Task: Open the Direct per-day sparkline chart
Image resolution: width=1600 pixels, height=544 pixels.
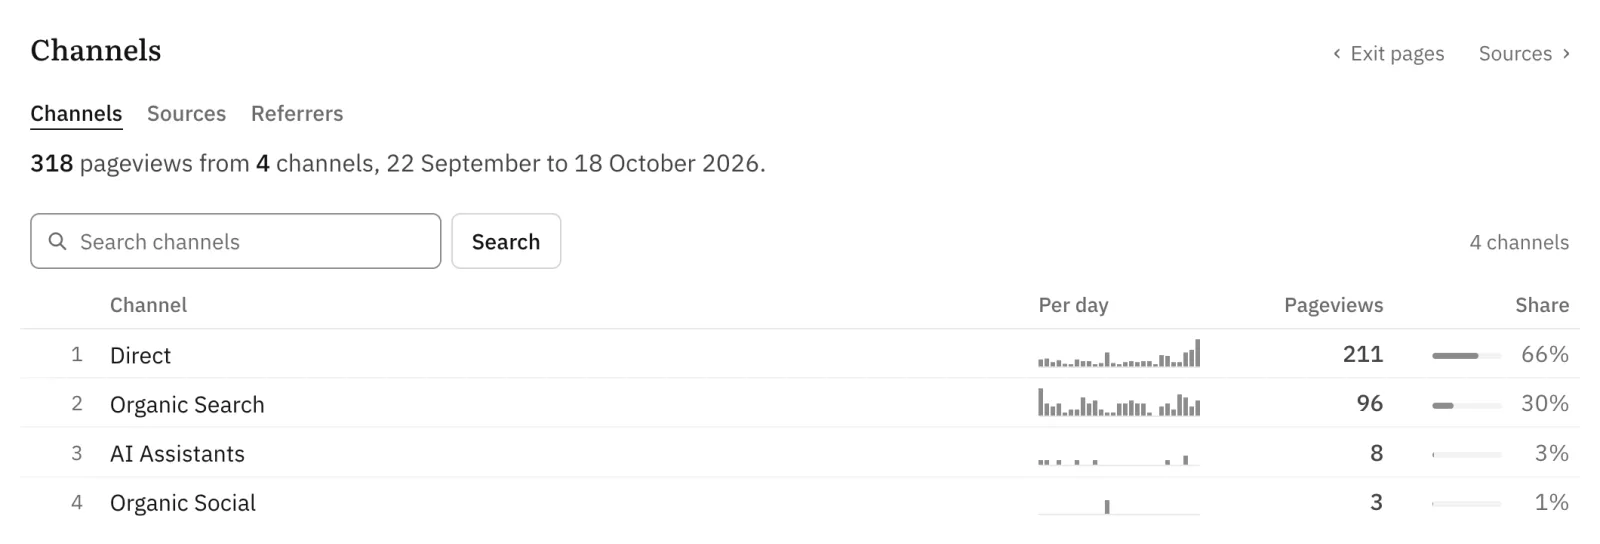Action: click(x=1119, y=354)
